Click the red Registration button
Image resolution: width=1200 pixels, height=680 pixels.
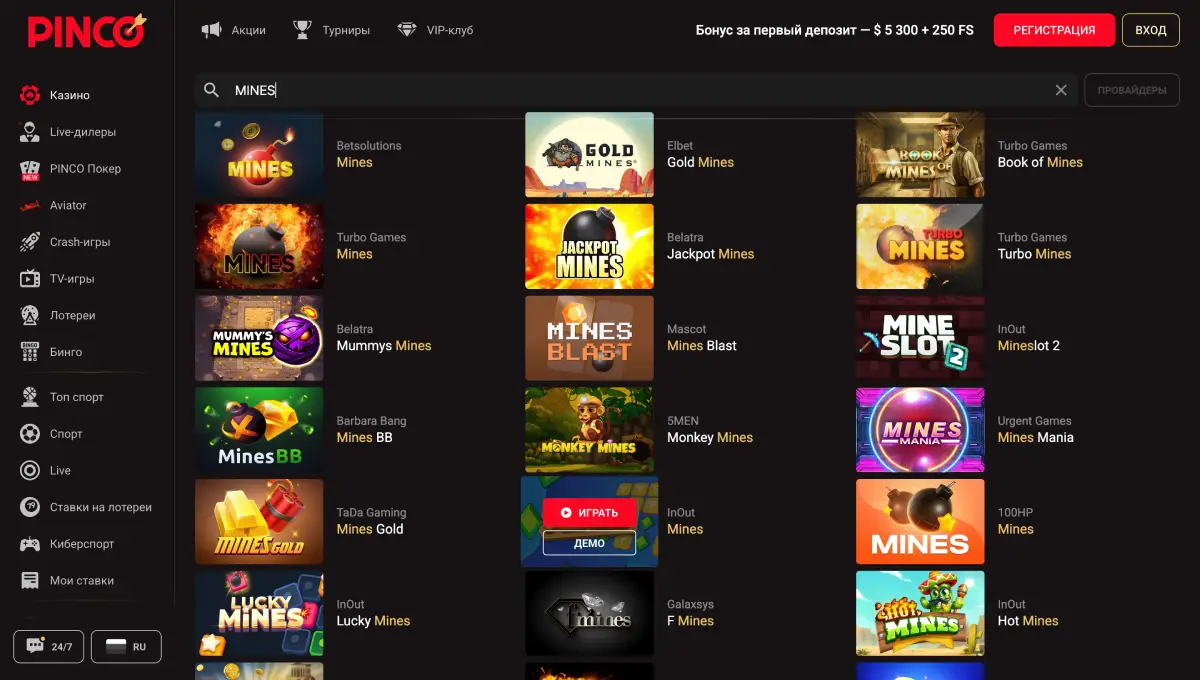(x=1054, y=30)
